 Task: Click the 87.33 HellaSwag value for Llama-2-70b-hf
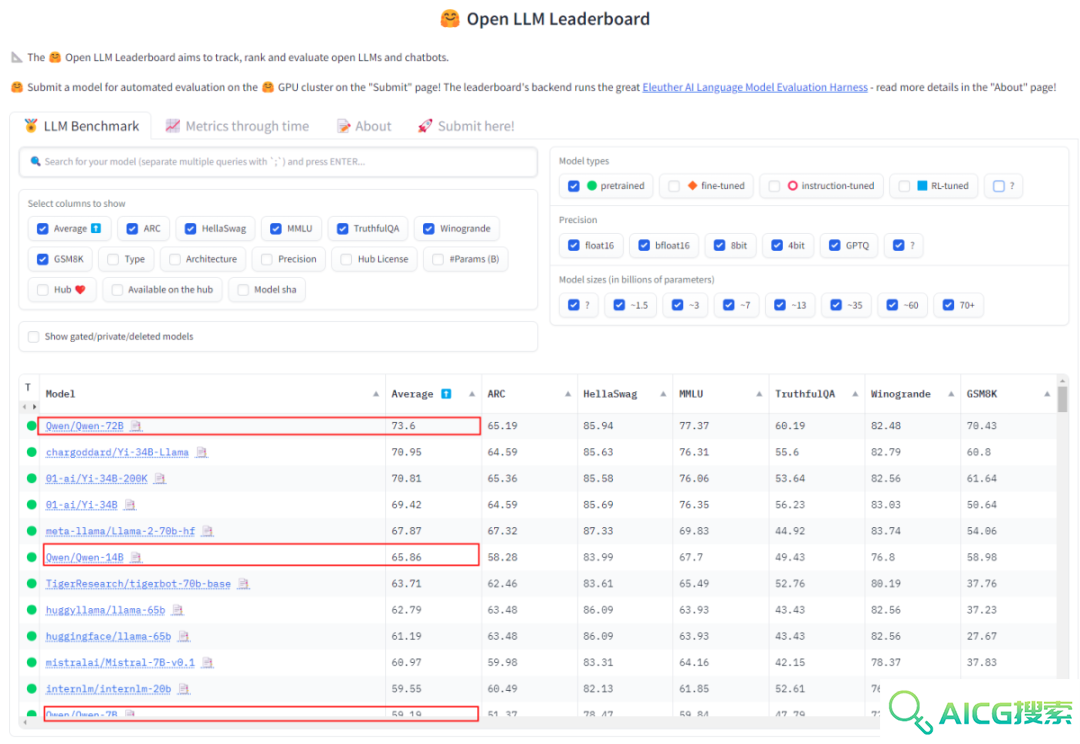pyautogui.click(x=598, y=531)
